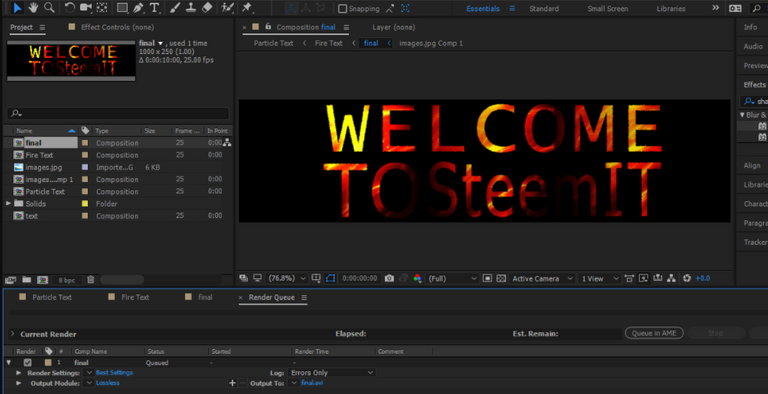Open the Render Settings template dropdown arrow
The height and width of the screenshot is (394, 768).
tap(89, 372)
